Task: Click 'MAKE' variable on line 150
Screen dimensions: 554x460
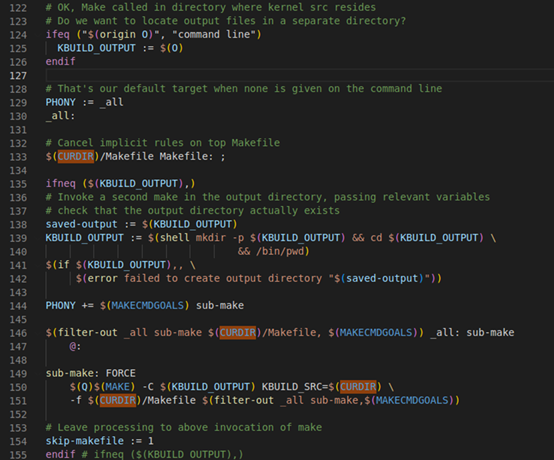Action: pos(117,387)
